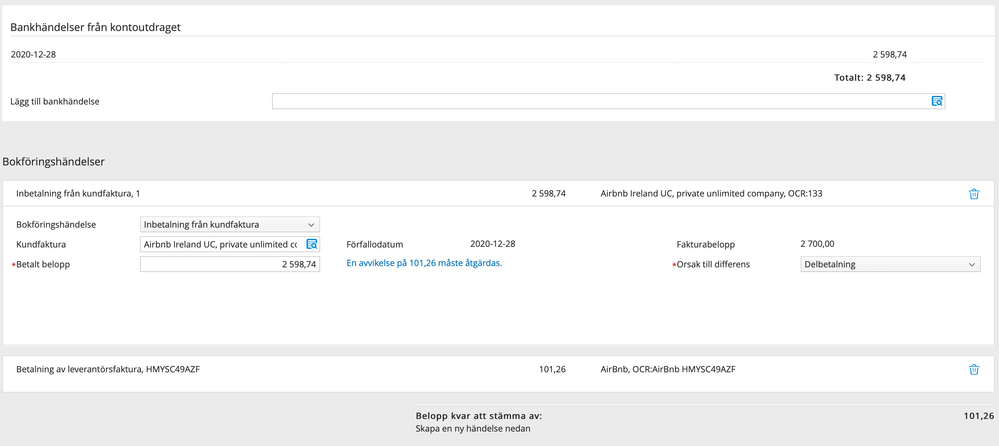The image size is (999, 446).
Task: Delete the Betalning av leverantörsfaktura event
Action: pyautogui.click(x=974, y=369)
